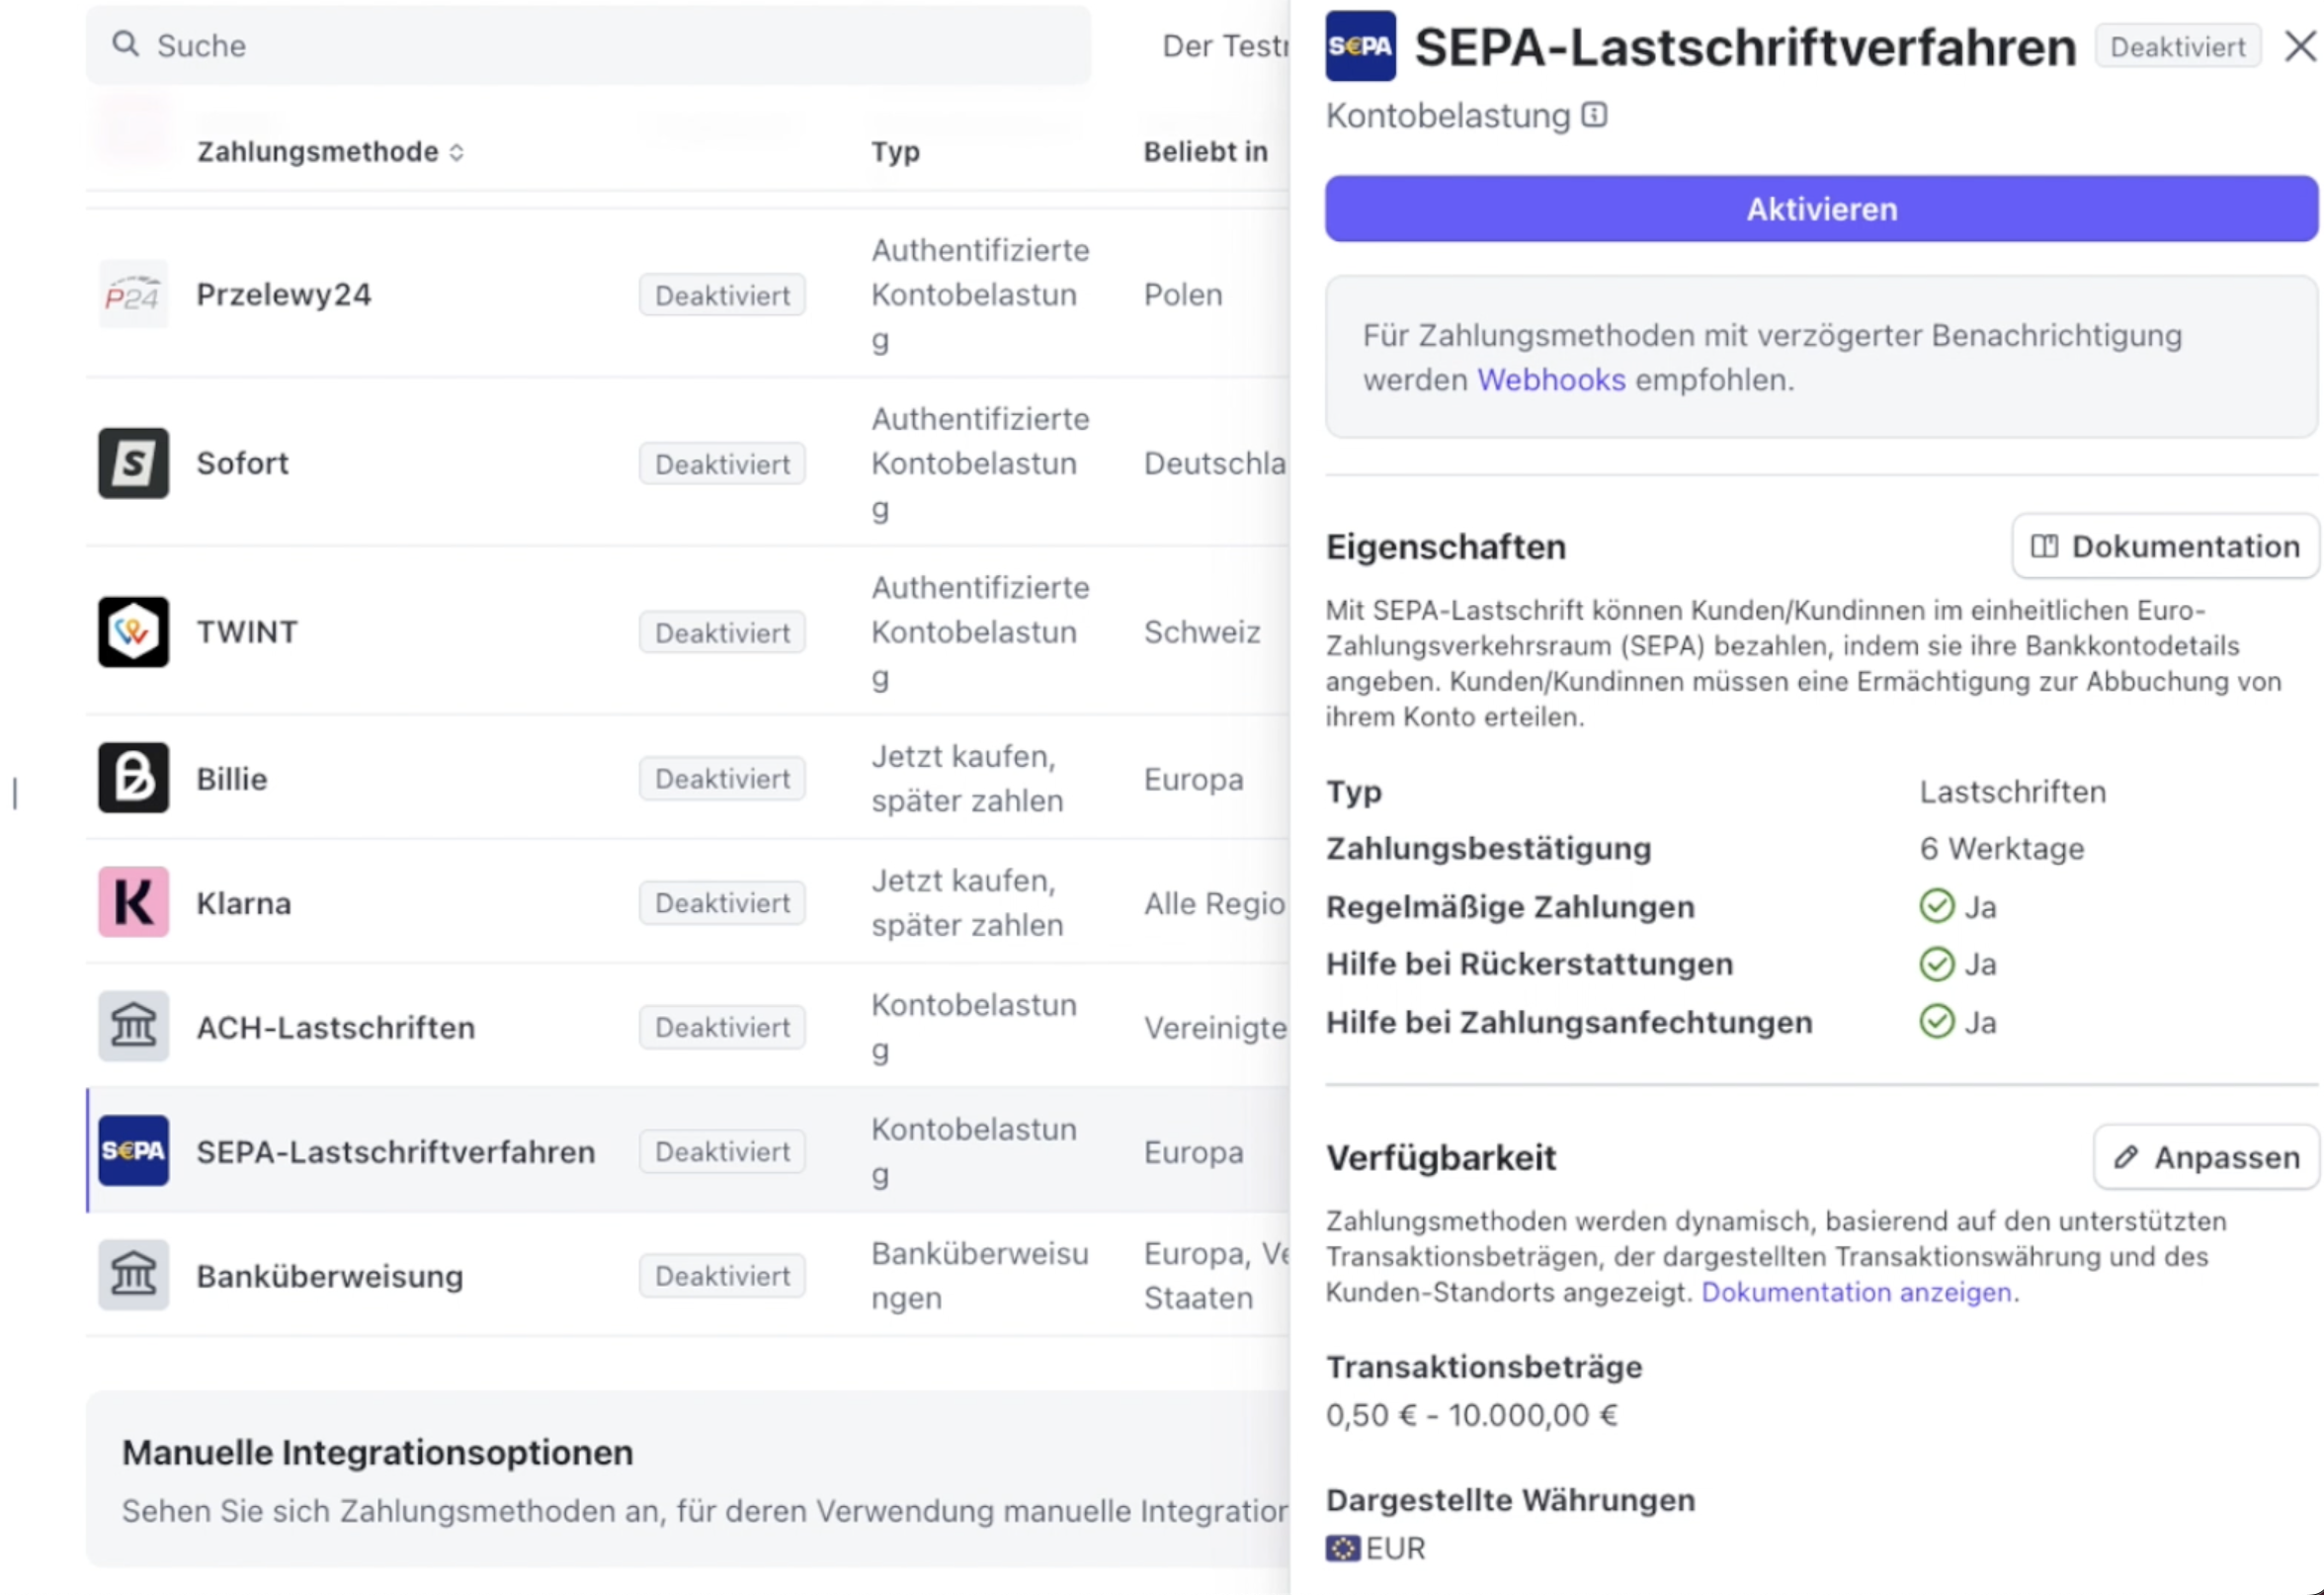
Task: Click the Deaktiviert badge for Sofort
Action: (722, 464)
